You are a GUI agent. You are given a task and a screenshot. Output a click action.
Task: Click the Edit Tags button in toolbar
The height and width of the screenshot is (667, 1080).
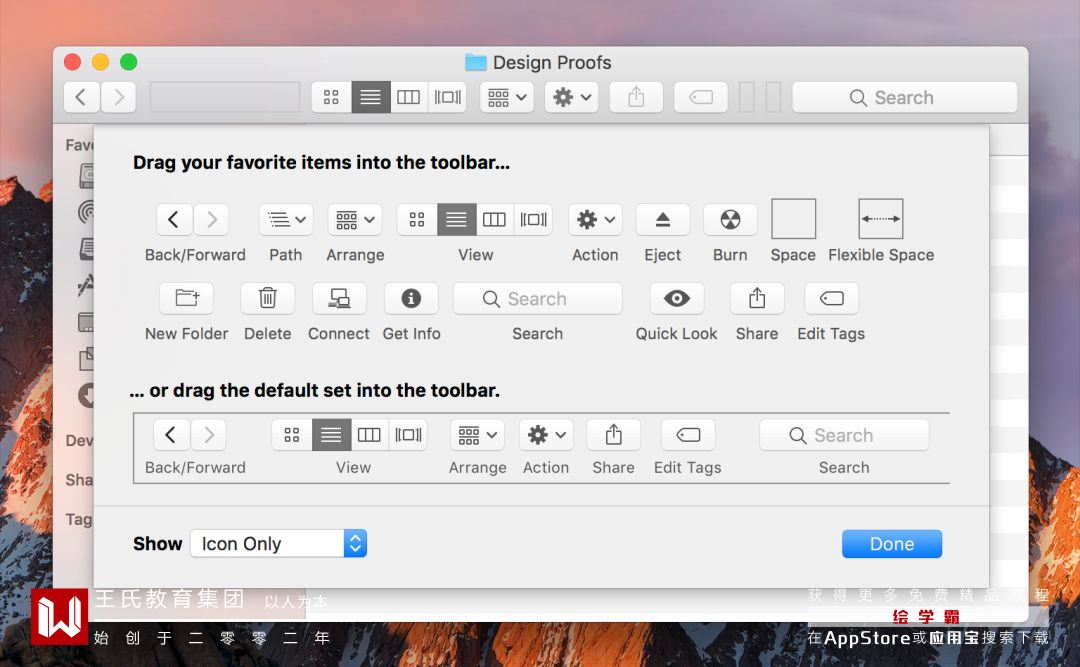[701, 97]
